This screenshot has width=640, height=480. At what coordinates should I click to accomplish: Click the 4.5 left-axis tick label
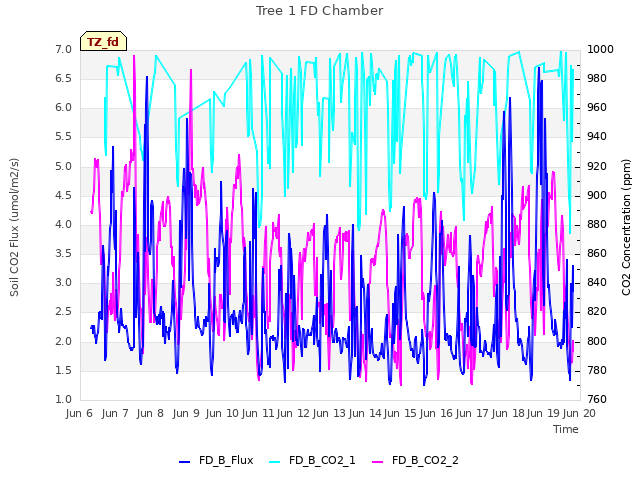click(63, 196)
